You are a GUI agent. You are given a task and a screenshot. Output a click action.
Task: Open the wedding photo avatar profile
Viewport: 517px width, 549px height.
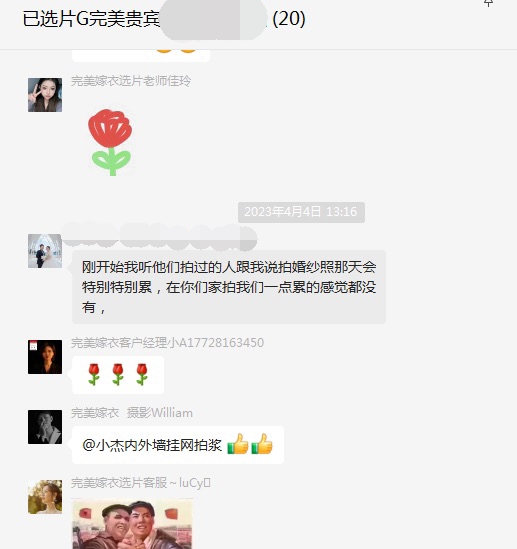45,251
